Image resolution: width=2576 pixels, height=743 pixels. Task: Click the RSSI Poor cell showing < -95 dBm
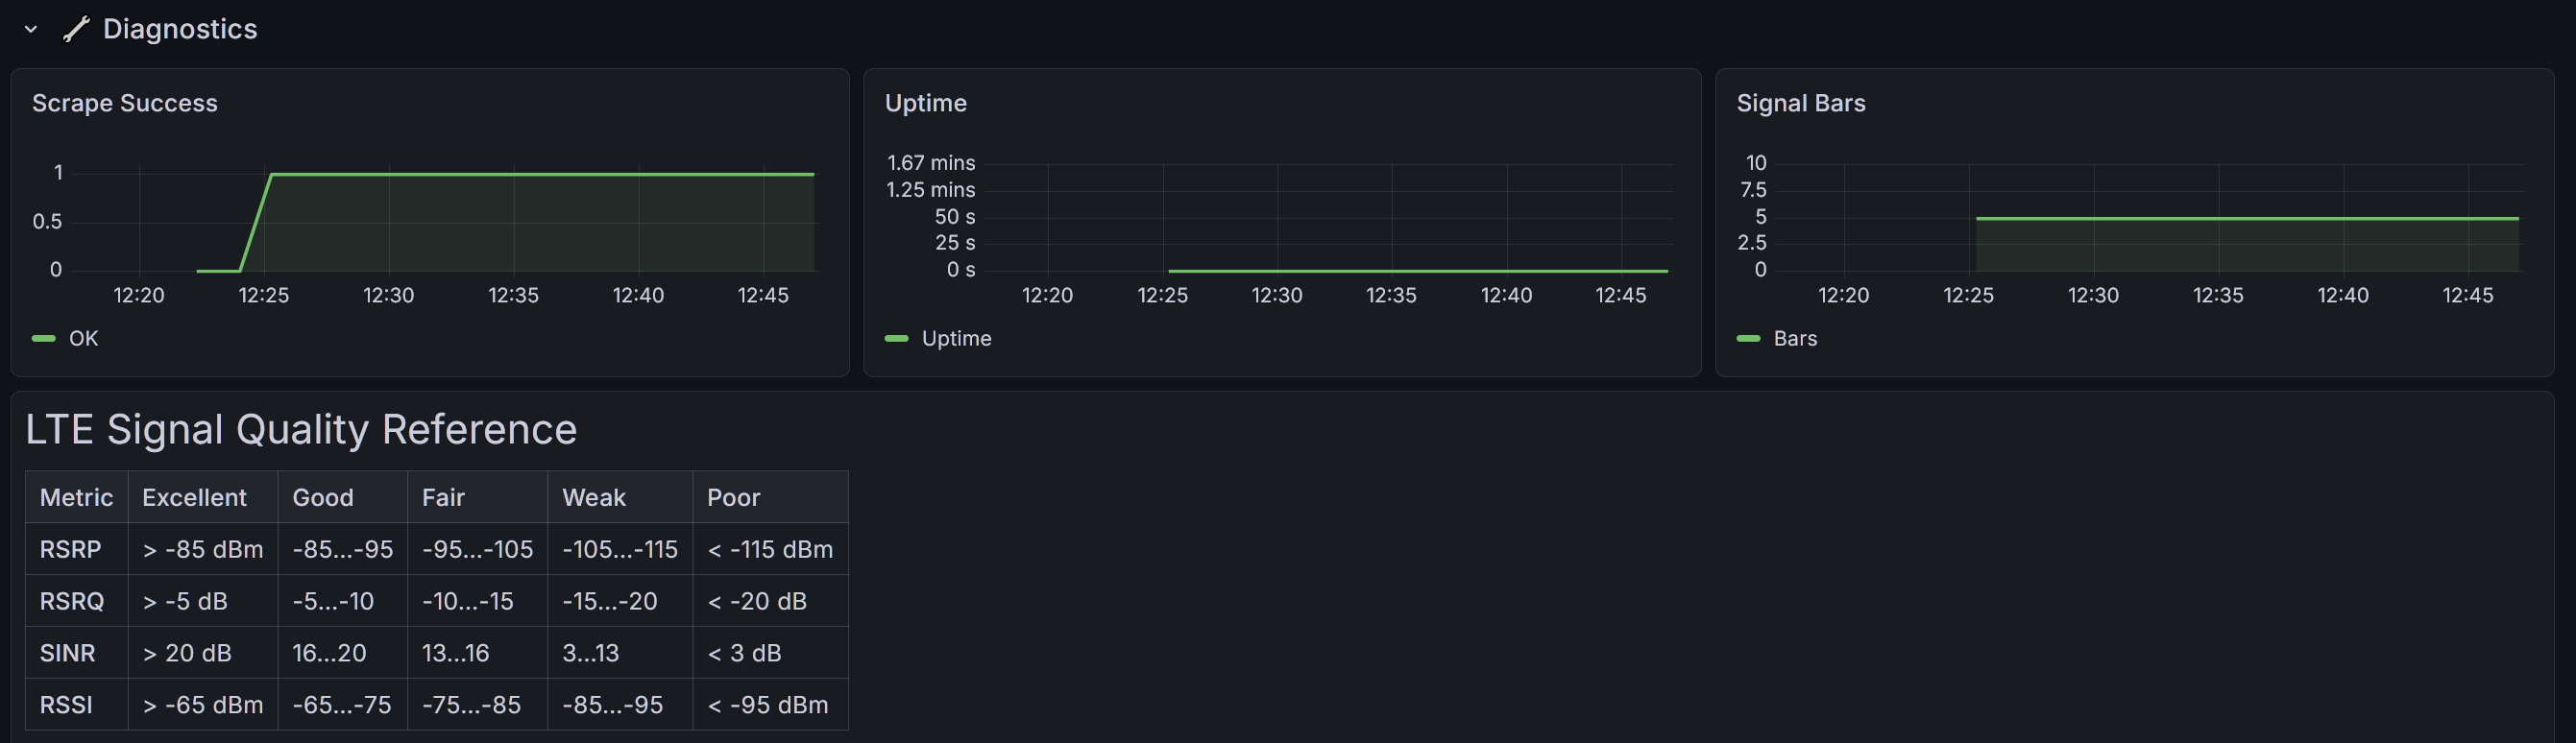coord(768,706)
